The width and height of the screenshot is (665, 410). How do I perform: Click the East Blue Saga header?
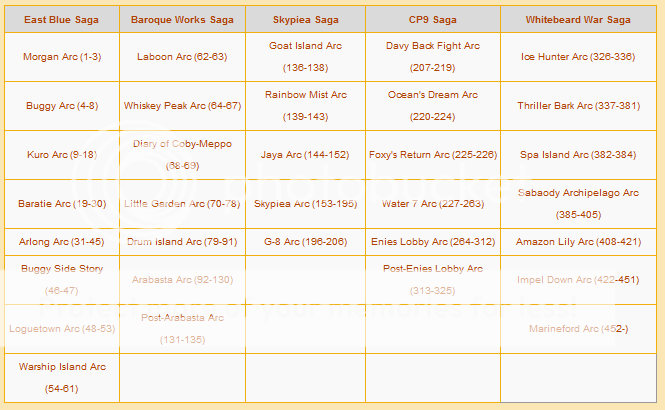pos(61,20)
